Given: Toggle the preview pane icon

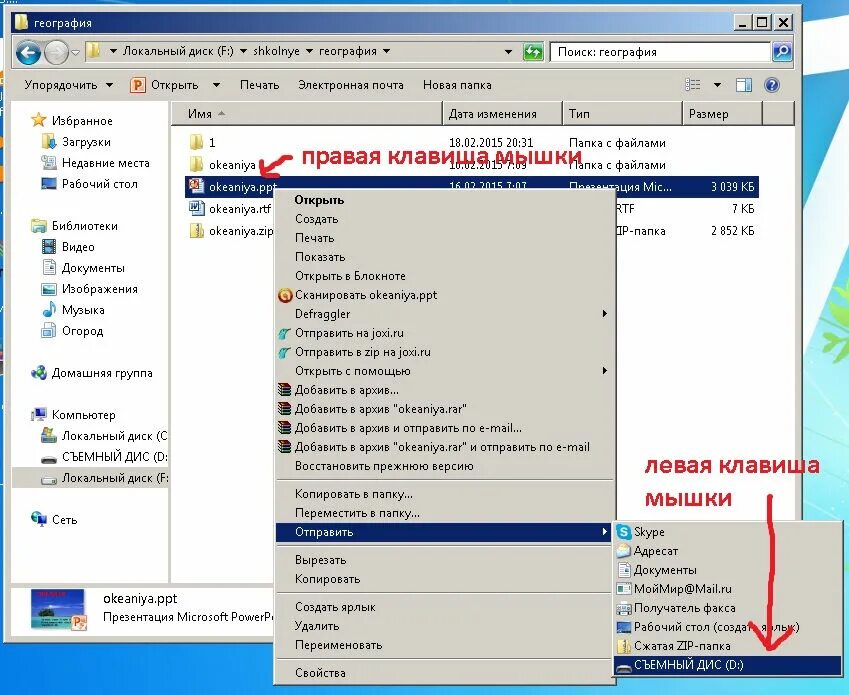Looking at the screenshot, I should (x=744, y=85).
